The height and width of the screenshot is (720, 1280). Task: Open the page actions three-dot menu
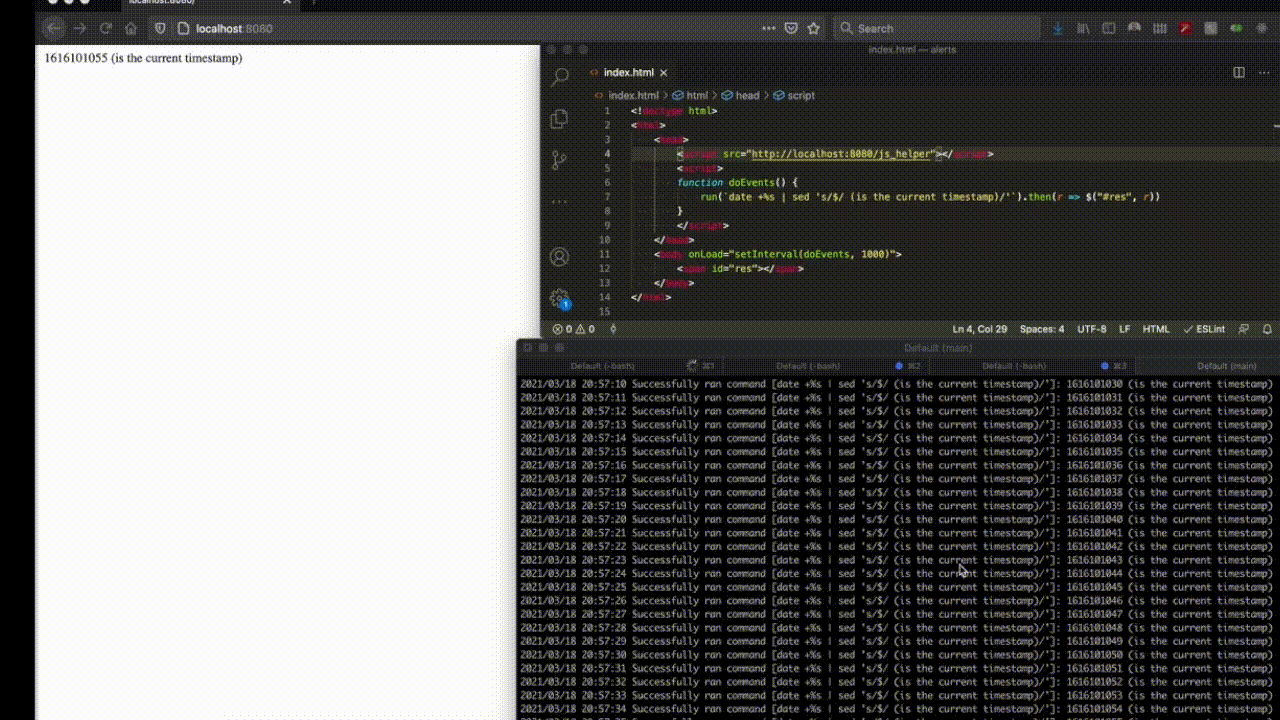click(768, 28)
